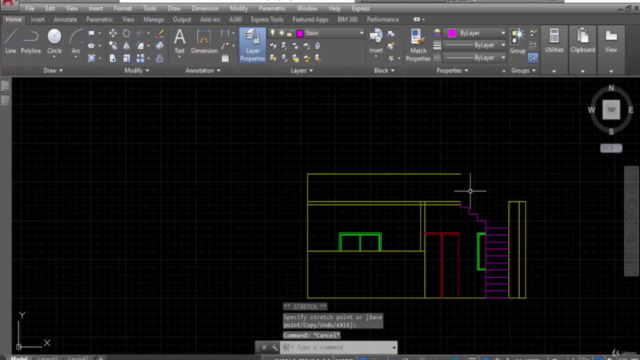
Task: Open the ByLayer linetype dropdown
Action: coord(503,58)
